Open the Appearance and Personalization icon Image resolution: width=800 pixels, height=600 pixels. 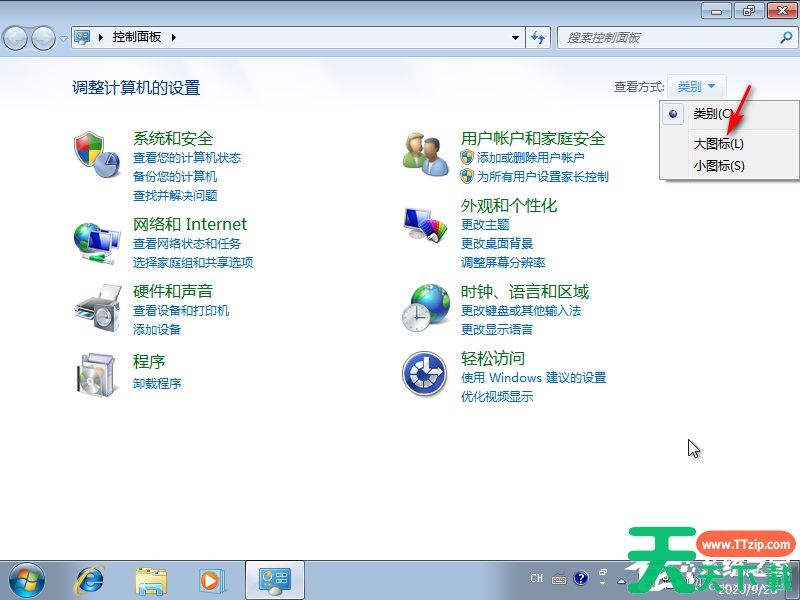coord(425,224)
